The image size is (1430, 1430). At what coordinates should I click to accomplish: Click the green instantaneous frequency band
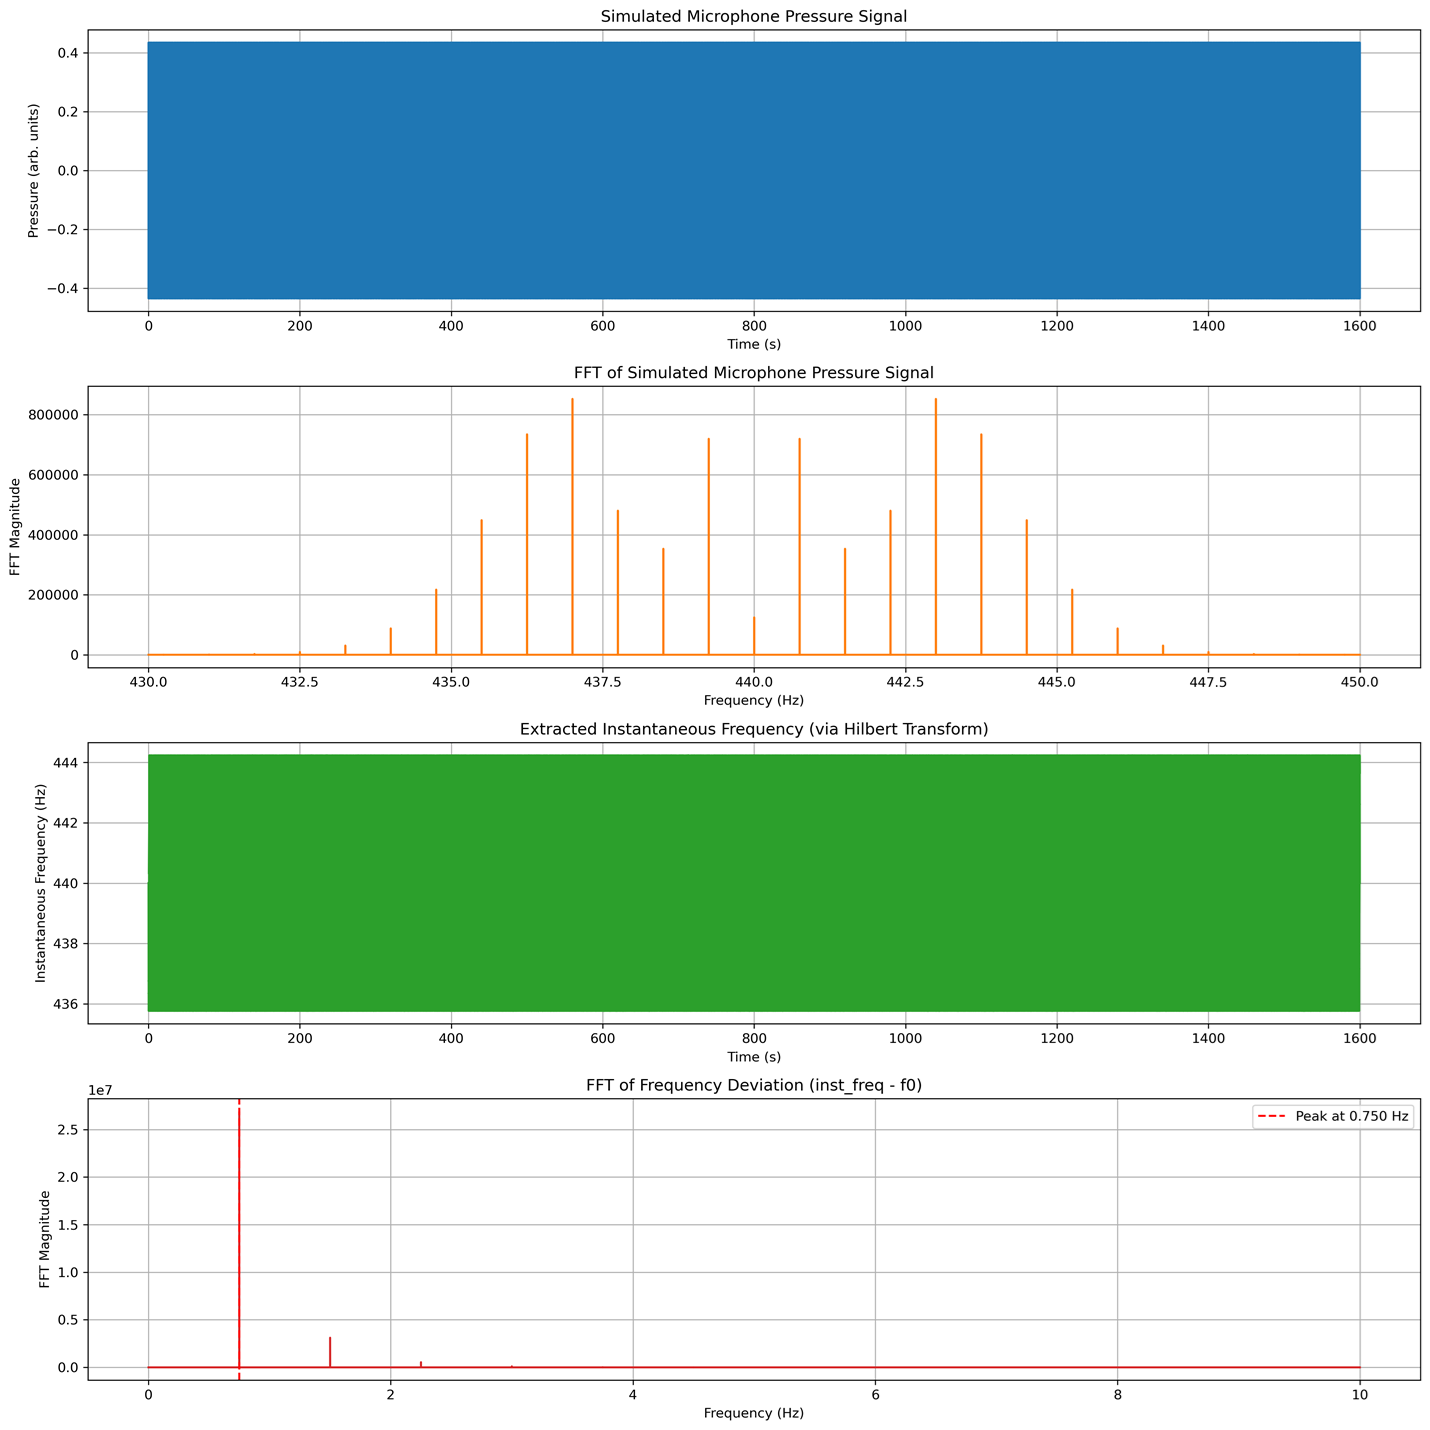pos(753,883)
